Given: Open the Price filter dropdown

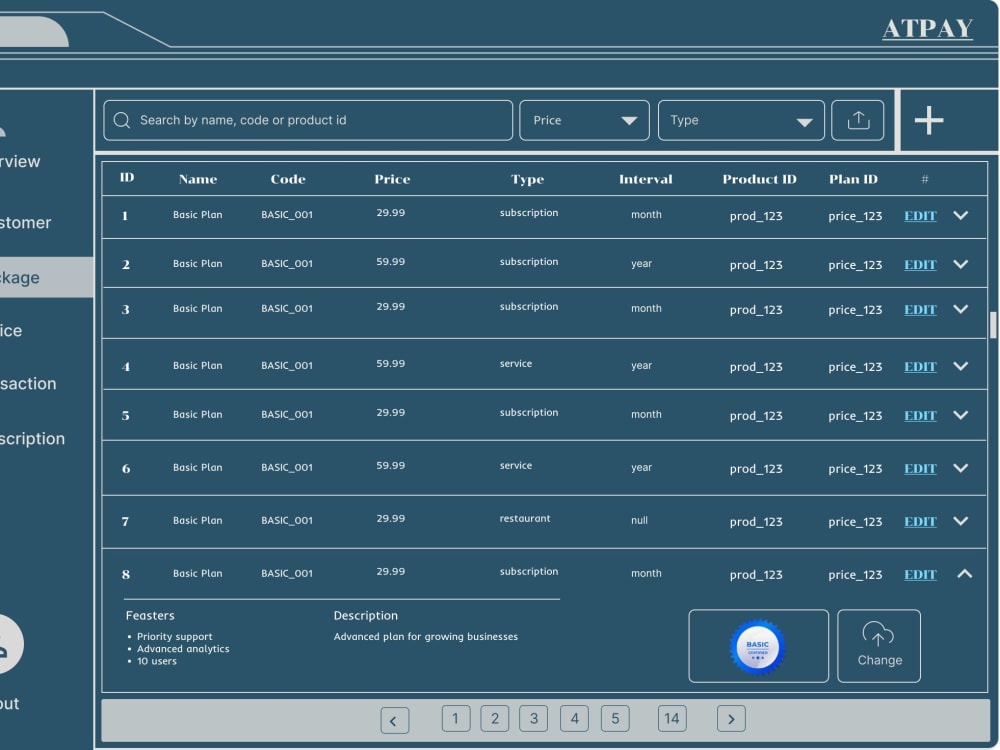Looking at the screenshot, I should tap(584, 120).
